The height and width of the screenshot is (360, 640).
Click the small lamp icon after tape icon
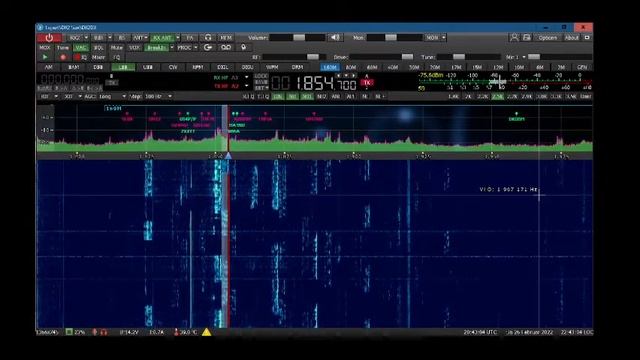pos(244,47)
